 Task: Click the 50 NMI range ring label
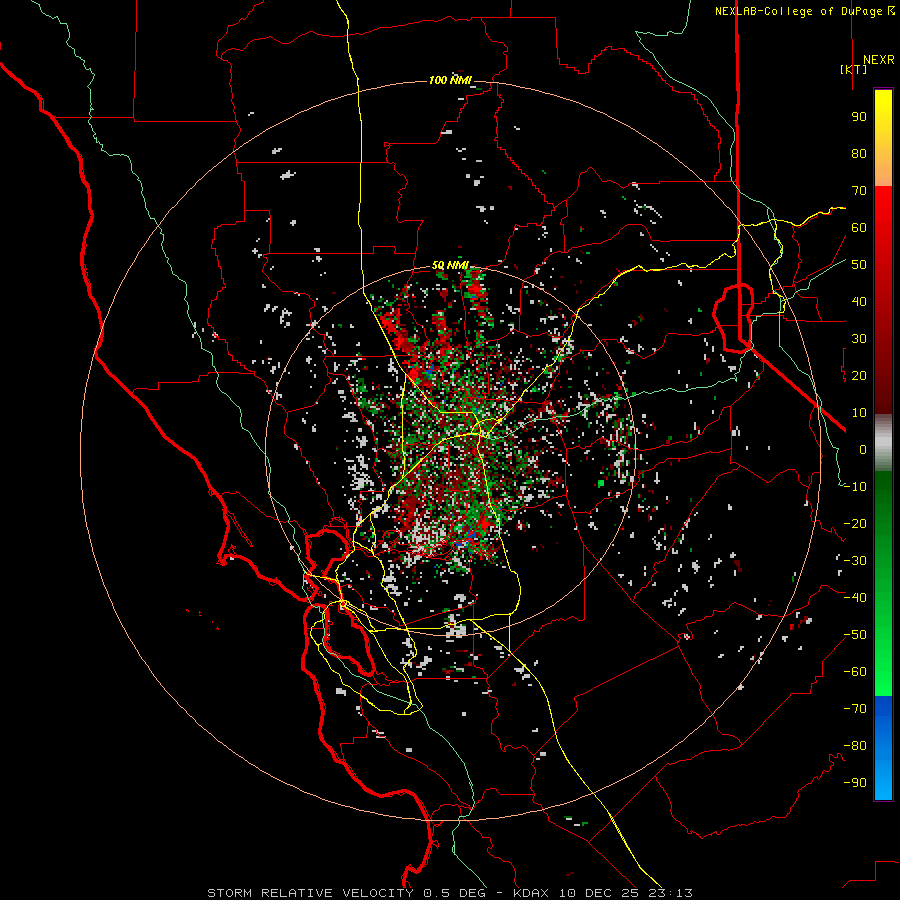click(x=450, y=265)
